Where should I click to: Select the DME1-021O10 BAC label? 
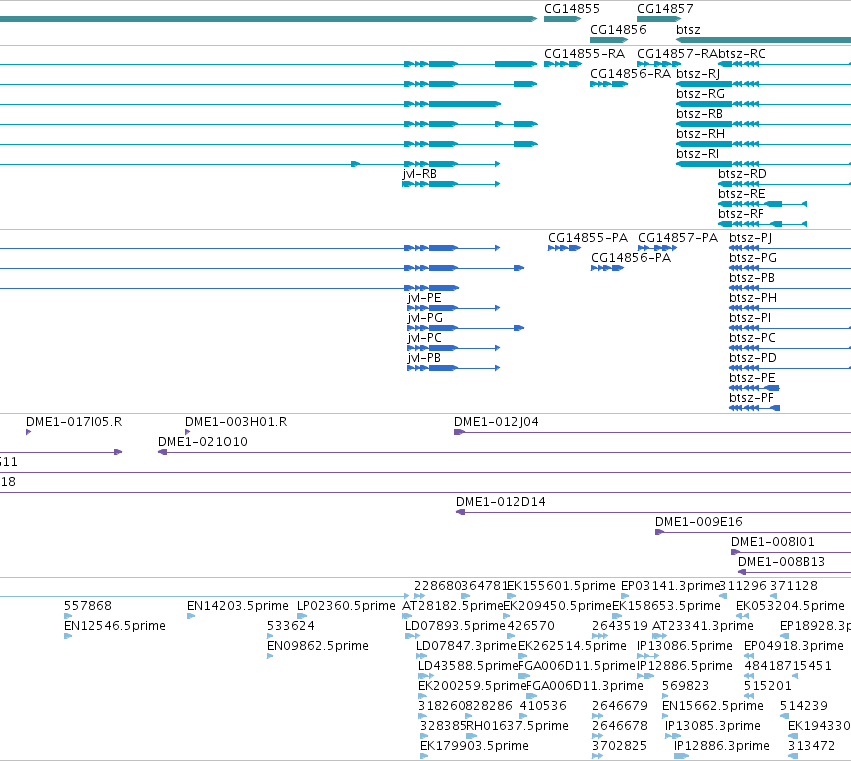(202, 442)
